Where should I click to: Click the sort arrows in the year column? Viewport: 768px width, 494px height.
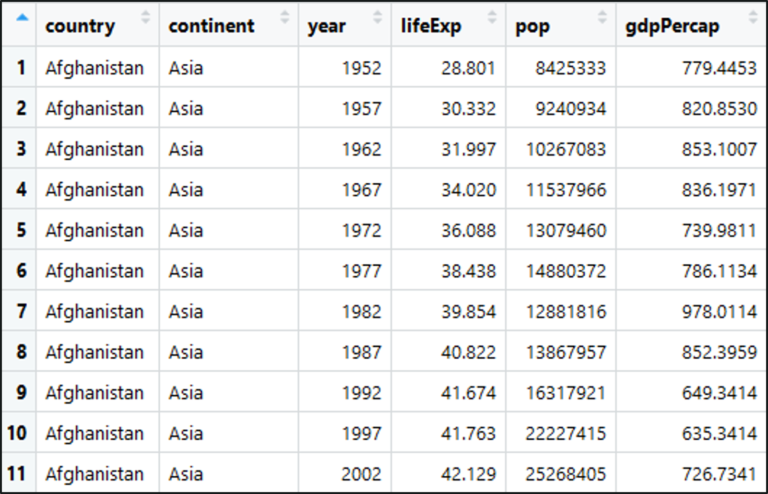click(377, 18)
